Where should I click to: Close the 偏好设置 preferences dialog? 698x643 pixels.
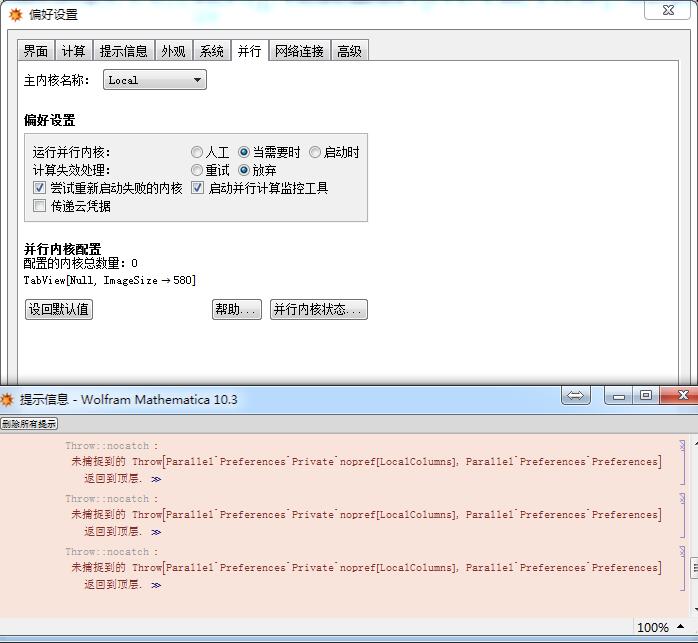(668, 10)
